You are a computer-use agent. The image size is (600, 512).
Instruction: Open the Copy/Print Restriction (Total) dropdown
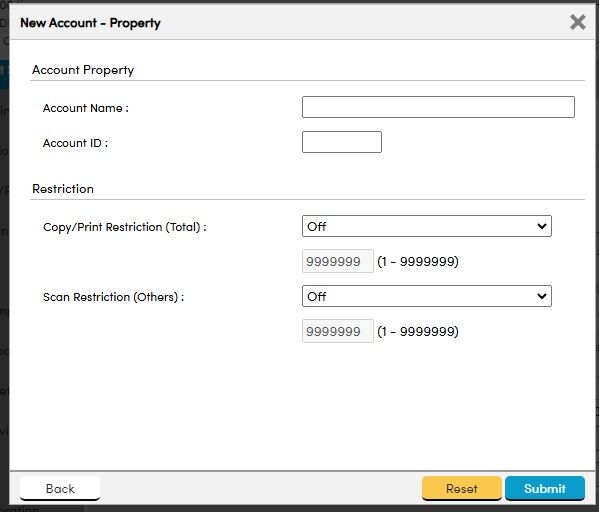tap(426, 227)
